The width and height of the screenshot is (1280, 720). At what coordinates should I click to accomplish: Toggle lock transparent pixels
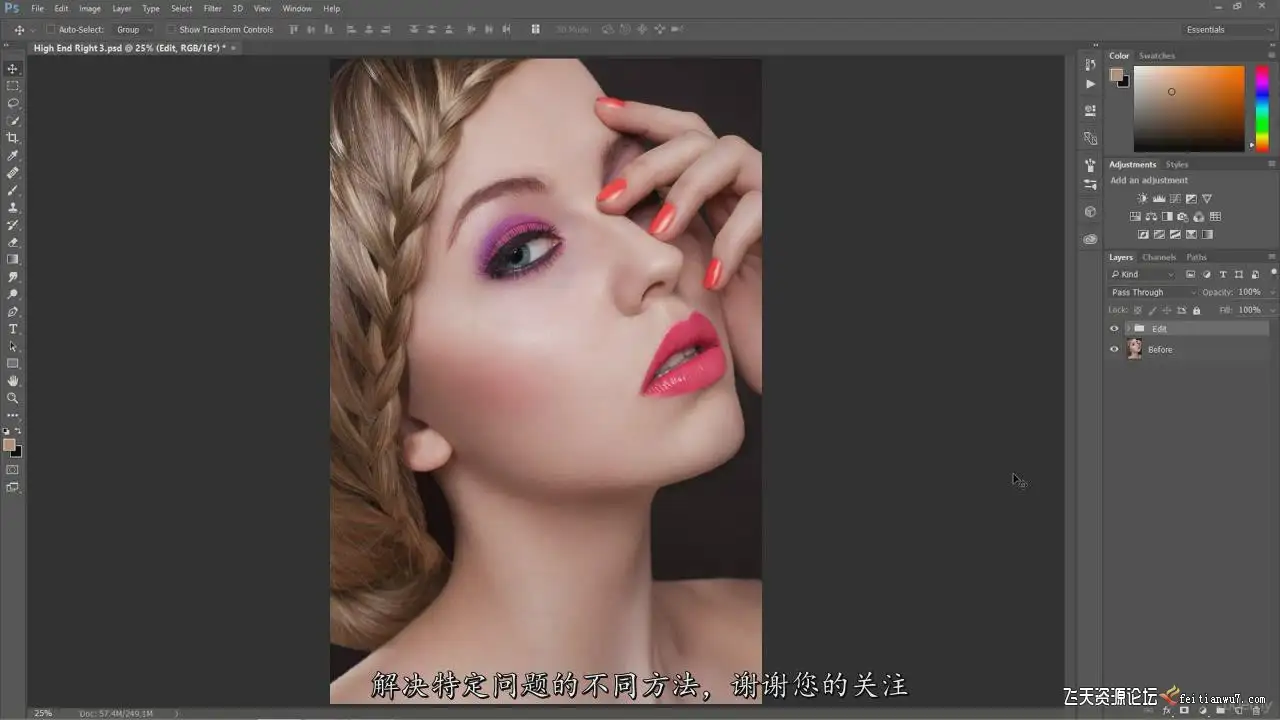click(1139, 311)
